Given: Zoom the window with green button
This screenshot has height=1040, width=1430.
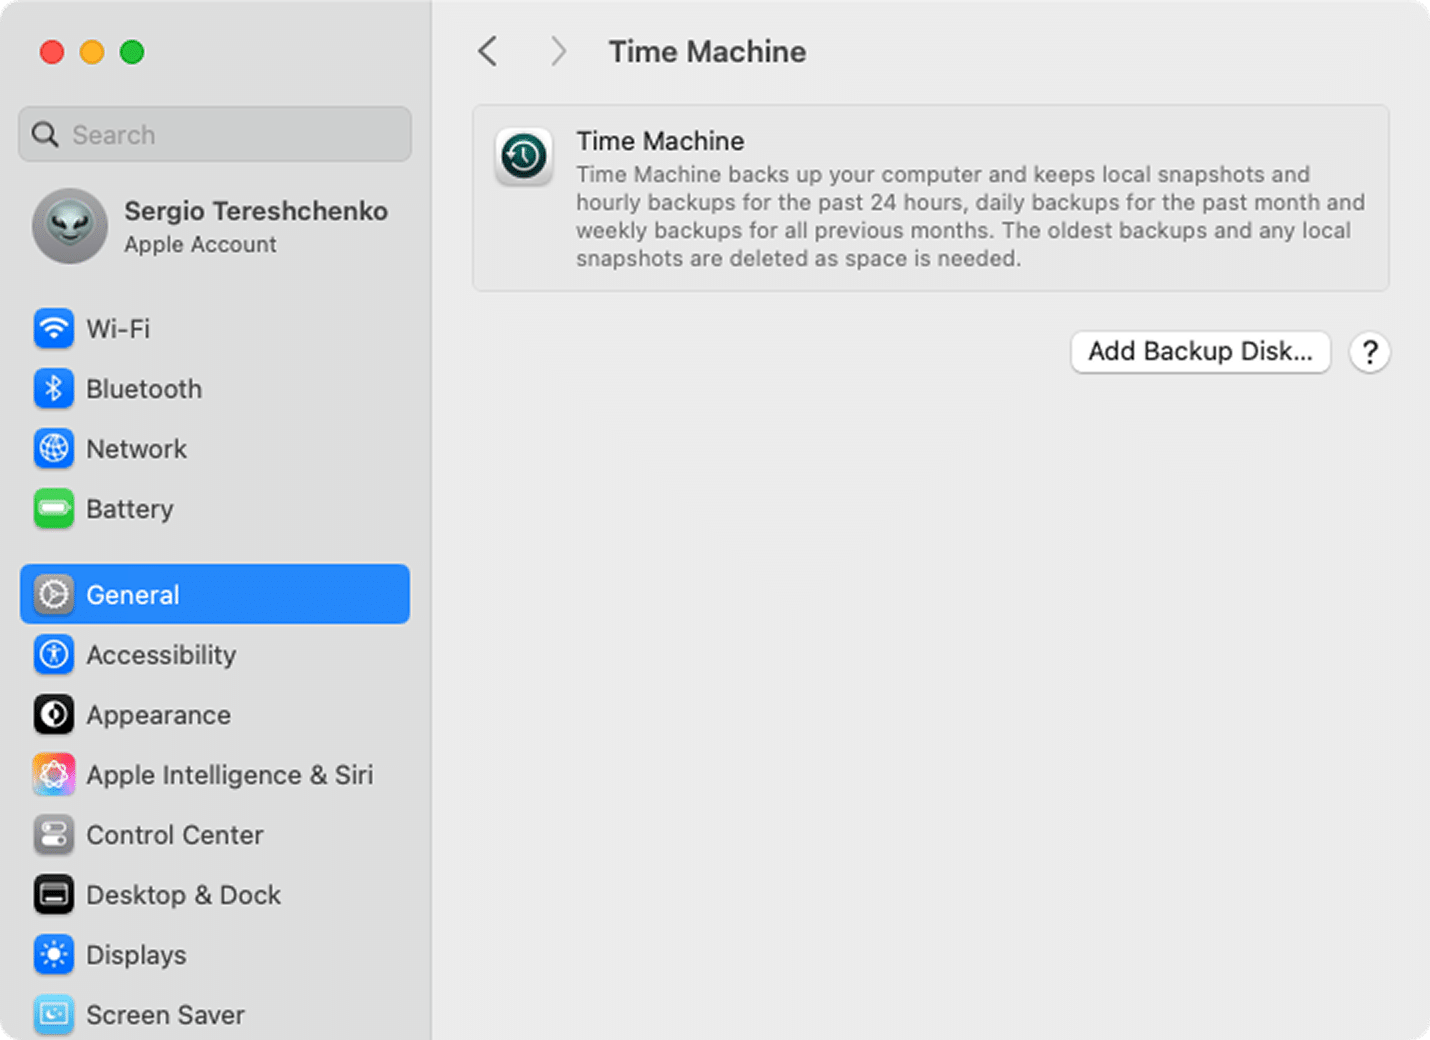Looking at the screenshot, I should pos(132,52).
